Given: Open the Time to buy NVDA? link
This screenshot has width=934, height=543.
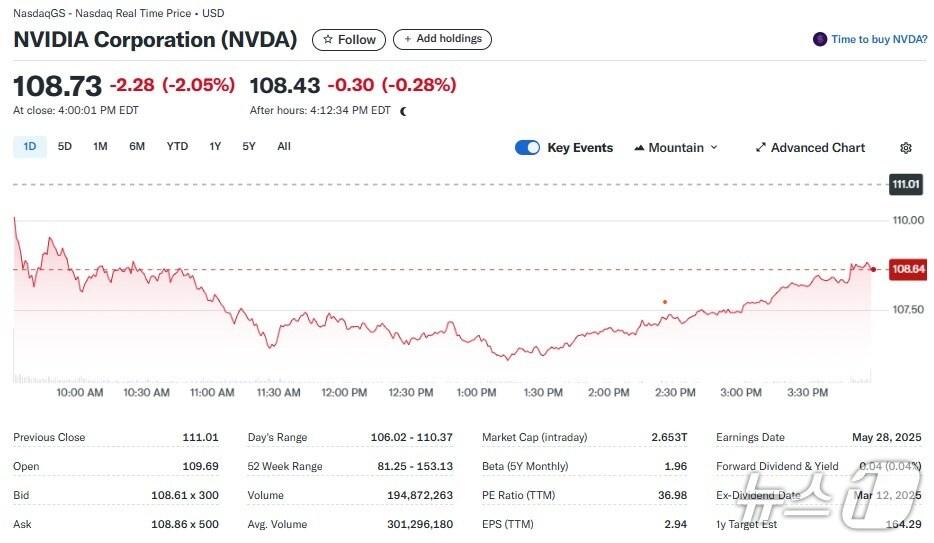Looking at the screenshot, I should [x=878, y=39].
